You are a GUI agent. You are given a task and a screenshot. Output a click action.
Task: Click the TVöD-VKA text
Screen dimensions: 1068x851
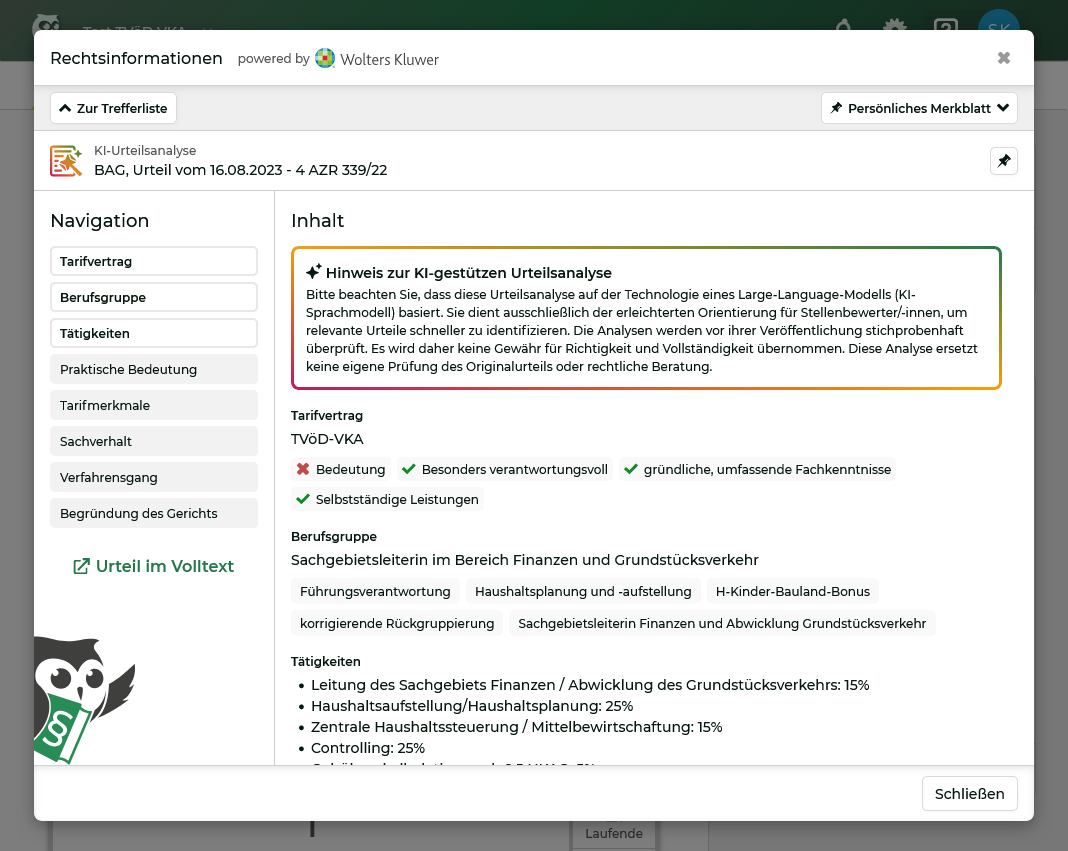point(327,439)
